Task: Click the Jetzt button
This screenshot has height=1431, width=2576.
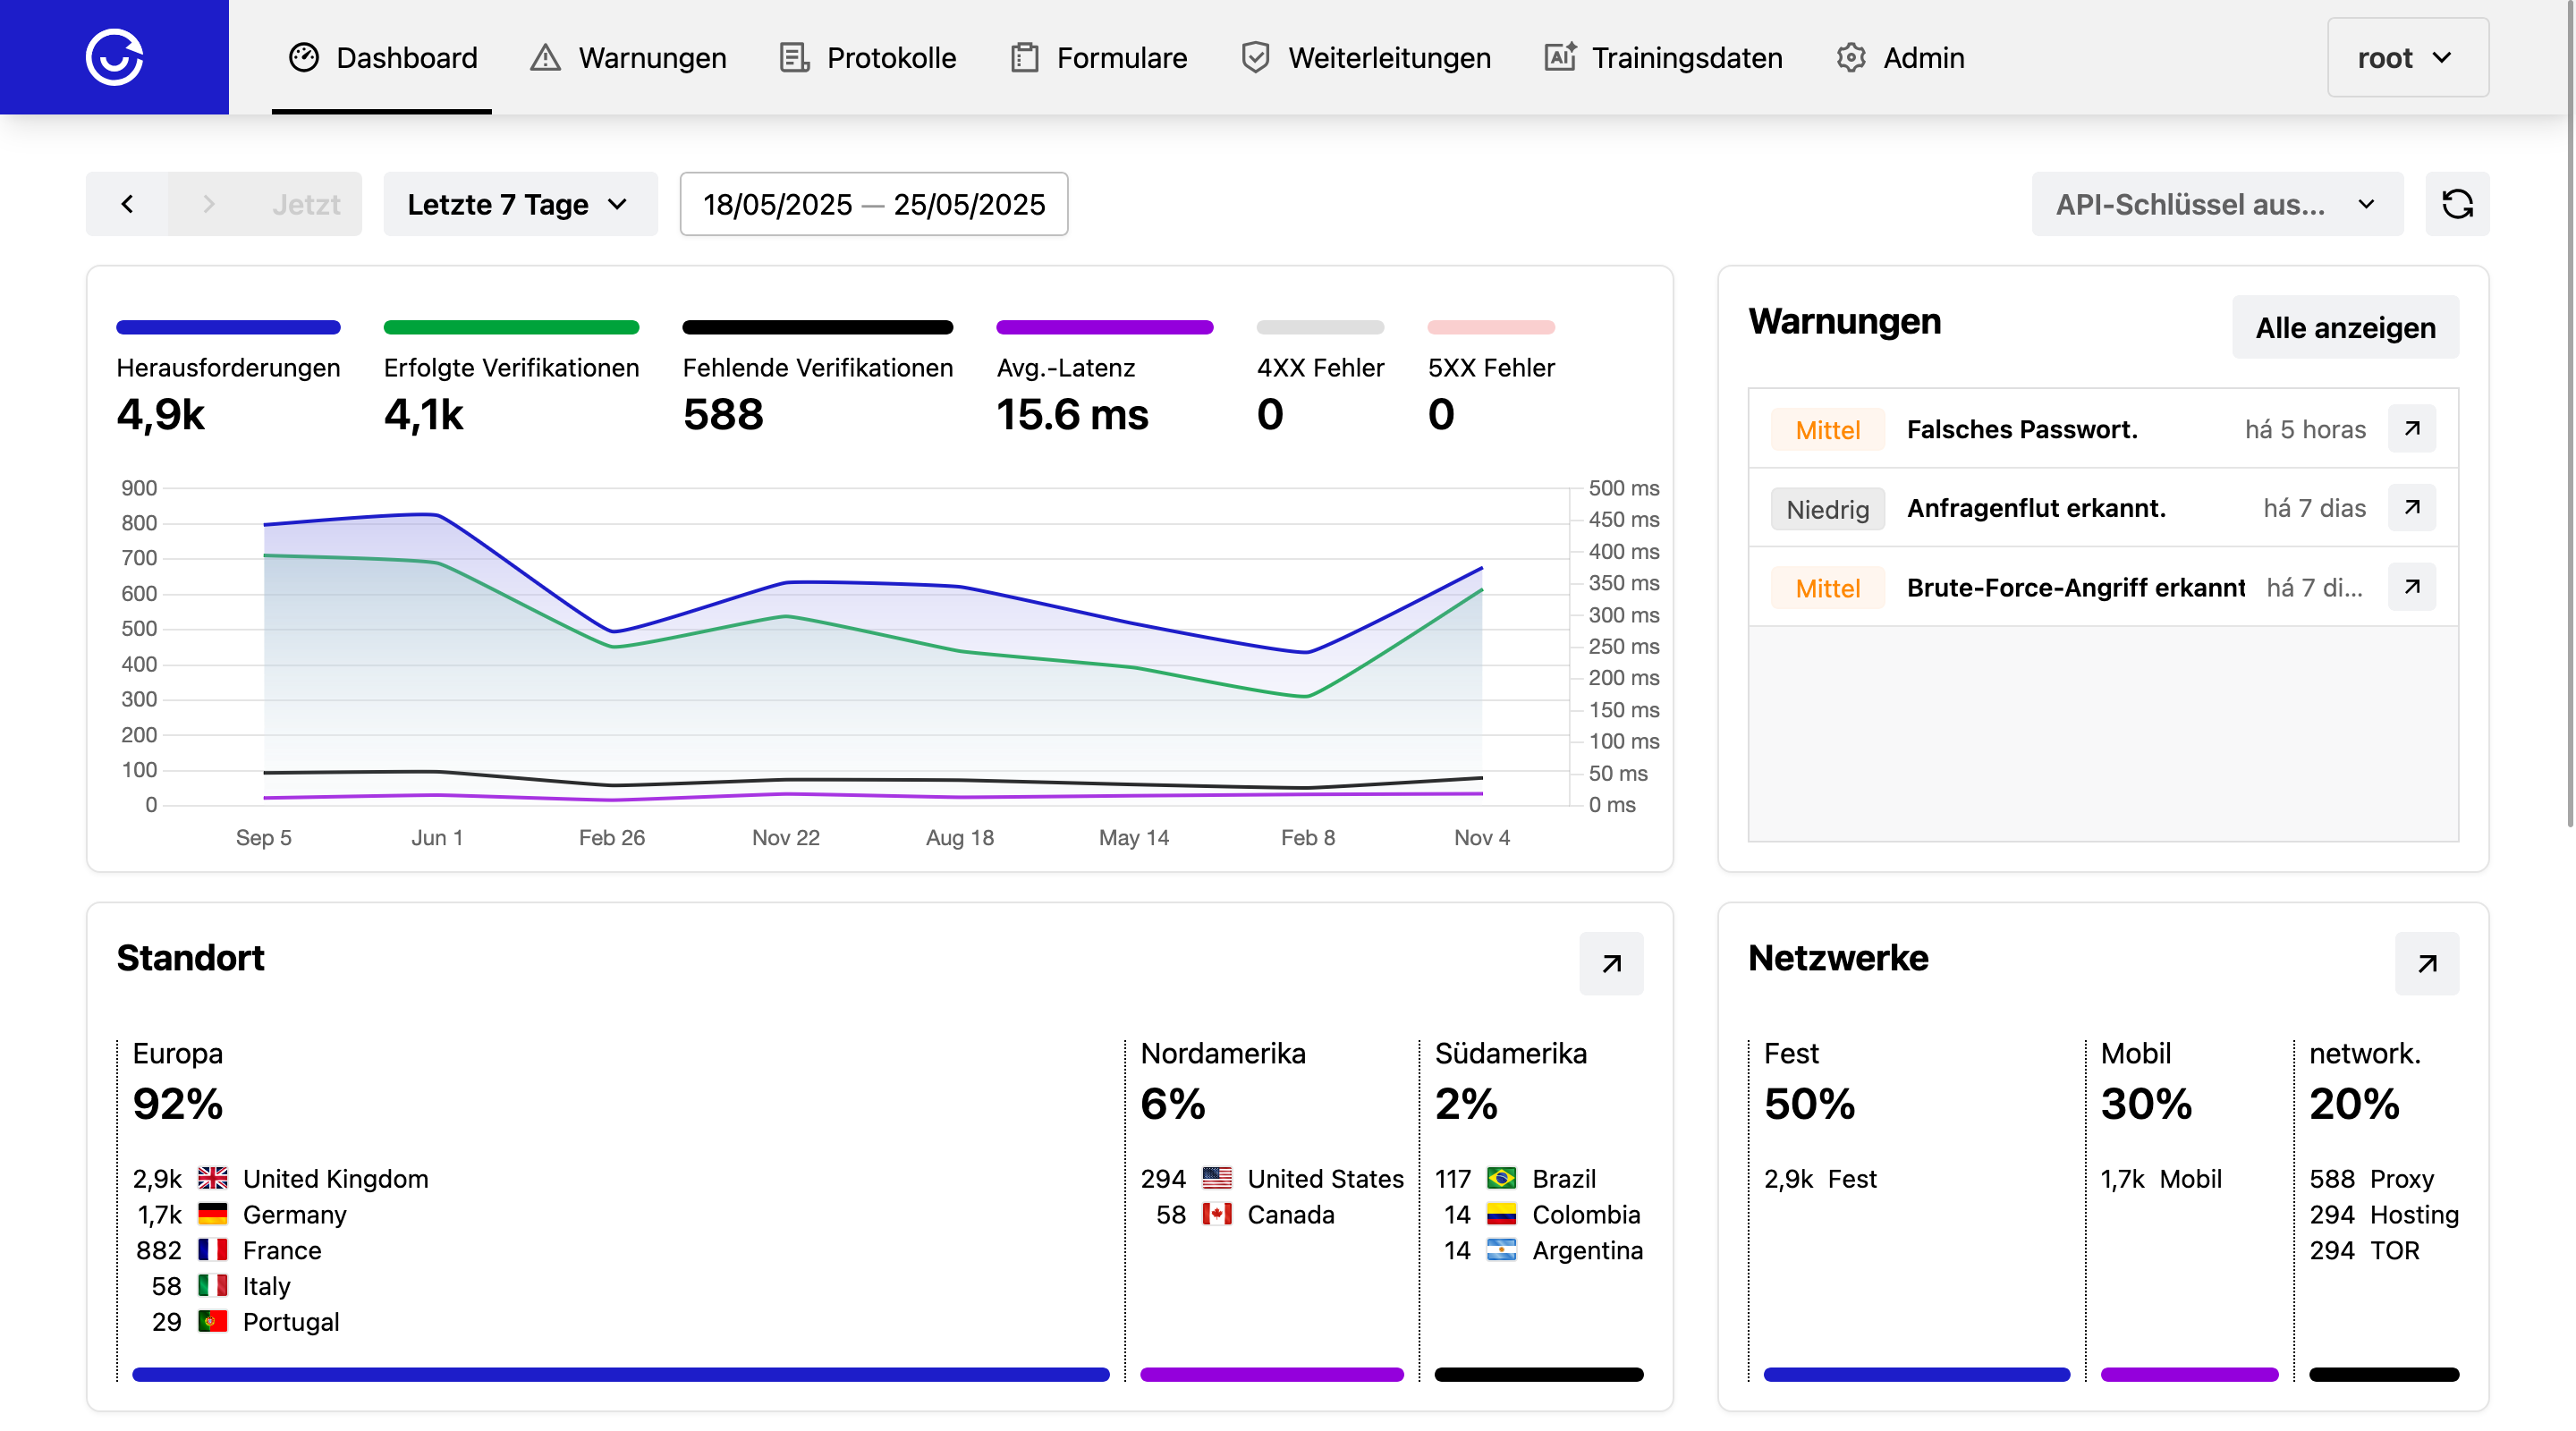Action: pos(306,204)
